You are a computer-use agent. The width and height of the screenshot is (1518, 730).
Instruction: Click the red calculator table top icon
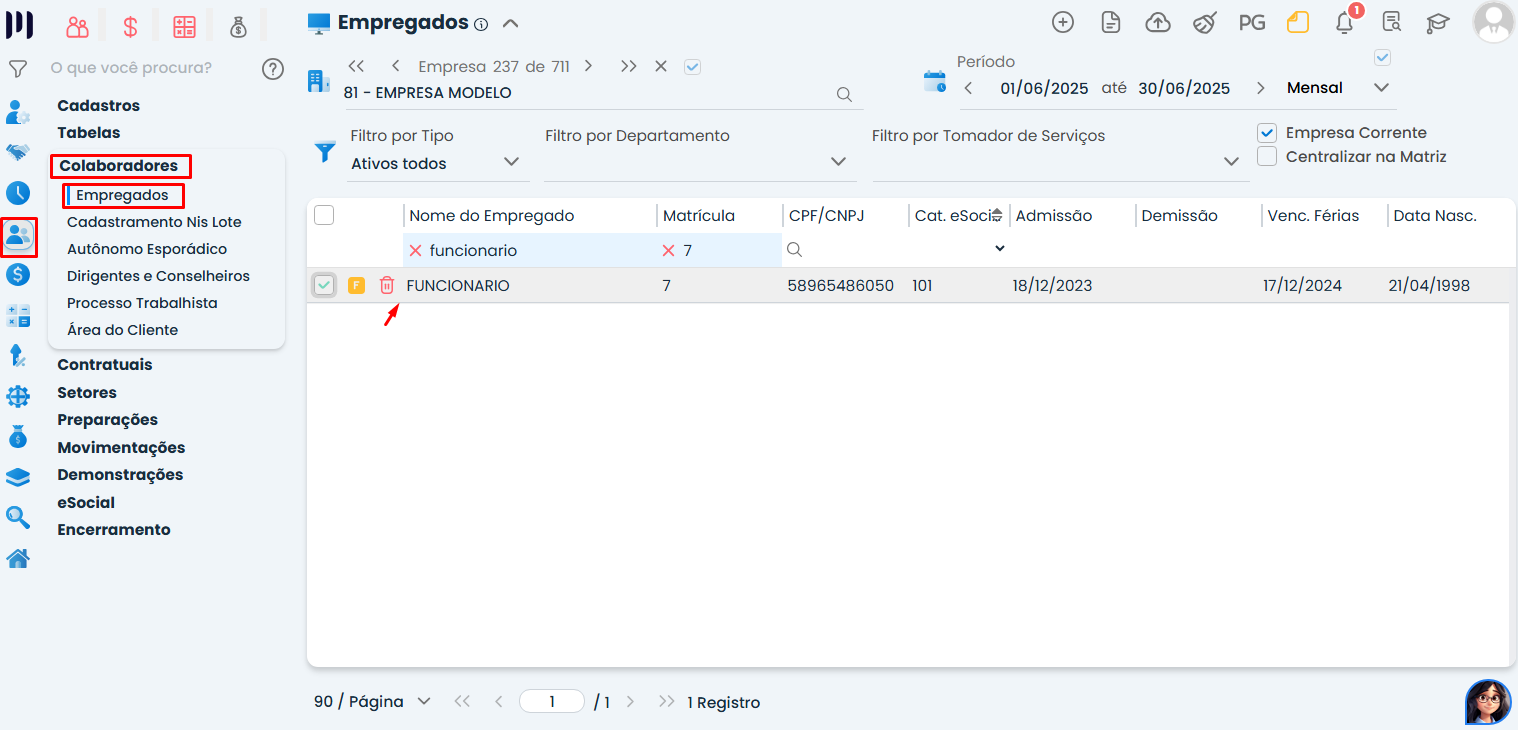click(x=184, y=27)
